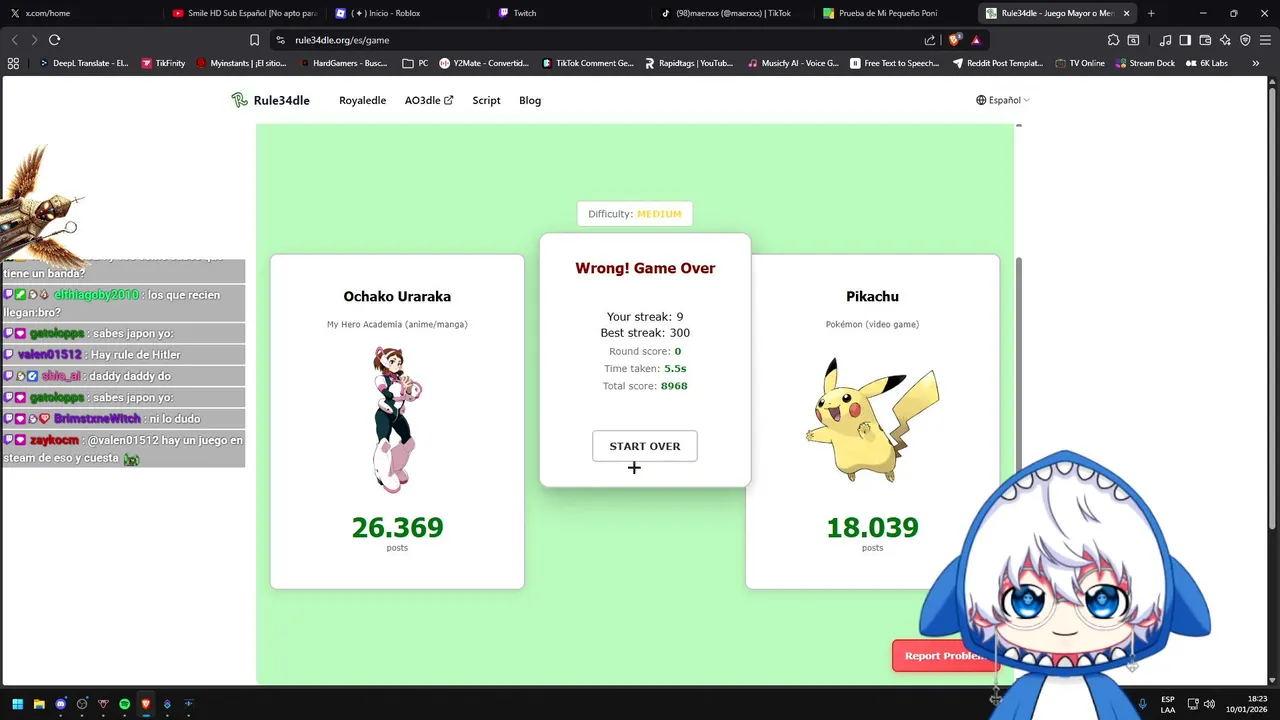Reload the current page

pyautogui.click(x=54, y=40)
